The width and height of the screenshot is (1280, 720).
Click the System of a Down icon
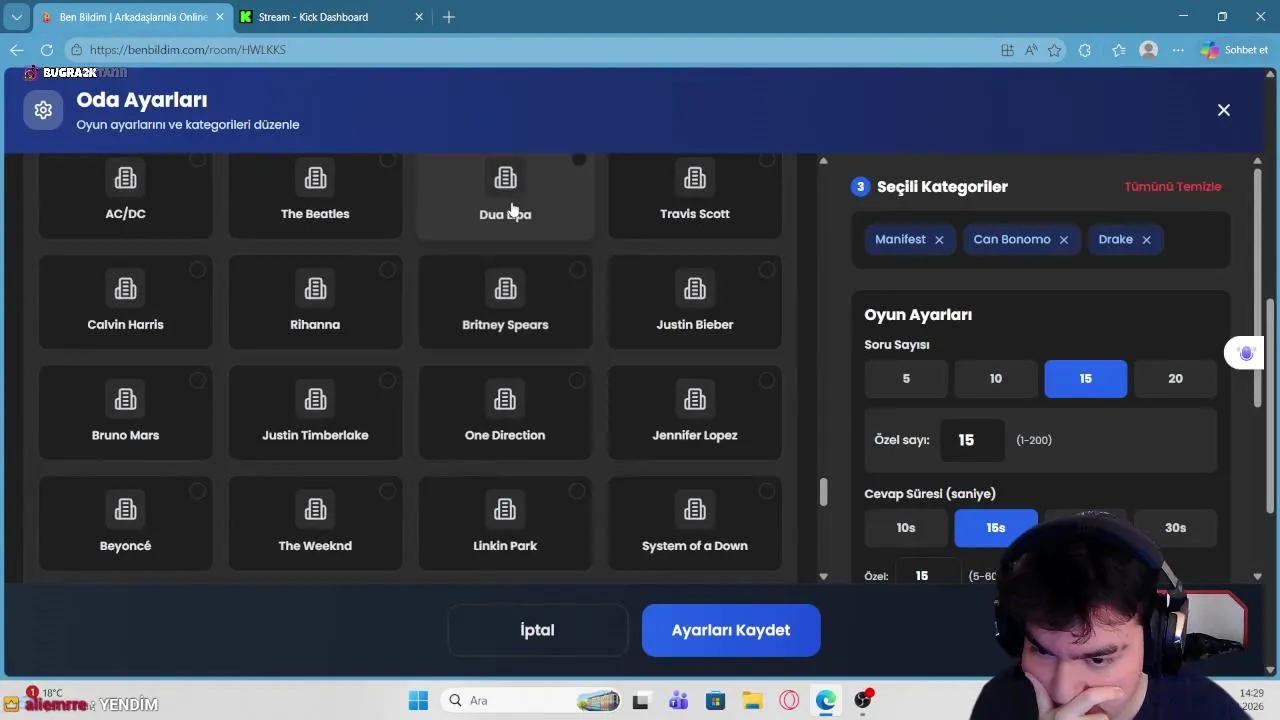(x=695, y=510)
